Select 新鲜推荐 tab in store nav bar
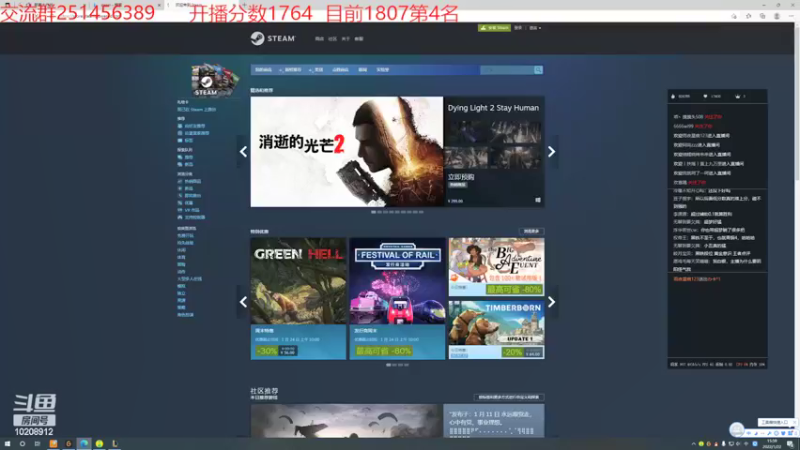The image size is (800, 450). [x=292, y=70]
